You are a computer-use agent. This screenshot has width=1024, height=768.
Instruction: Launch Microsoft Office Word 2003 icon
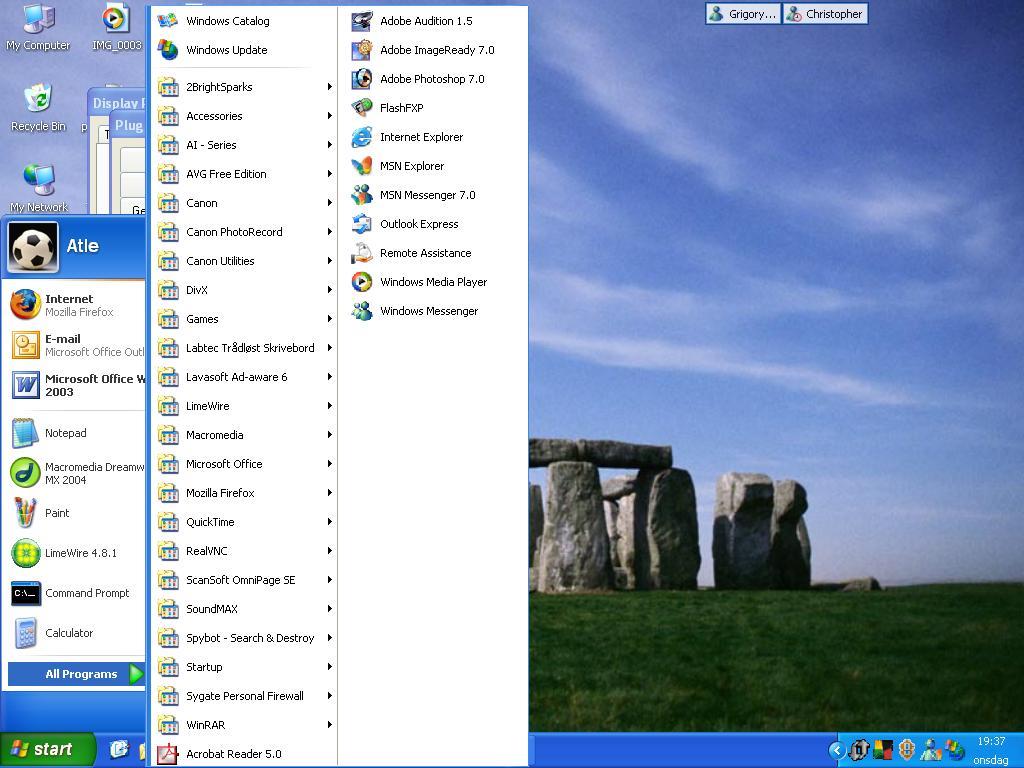pos(25,385)
